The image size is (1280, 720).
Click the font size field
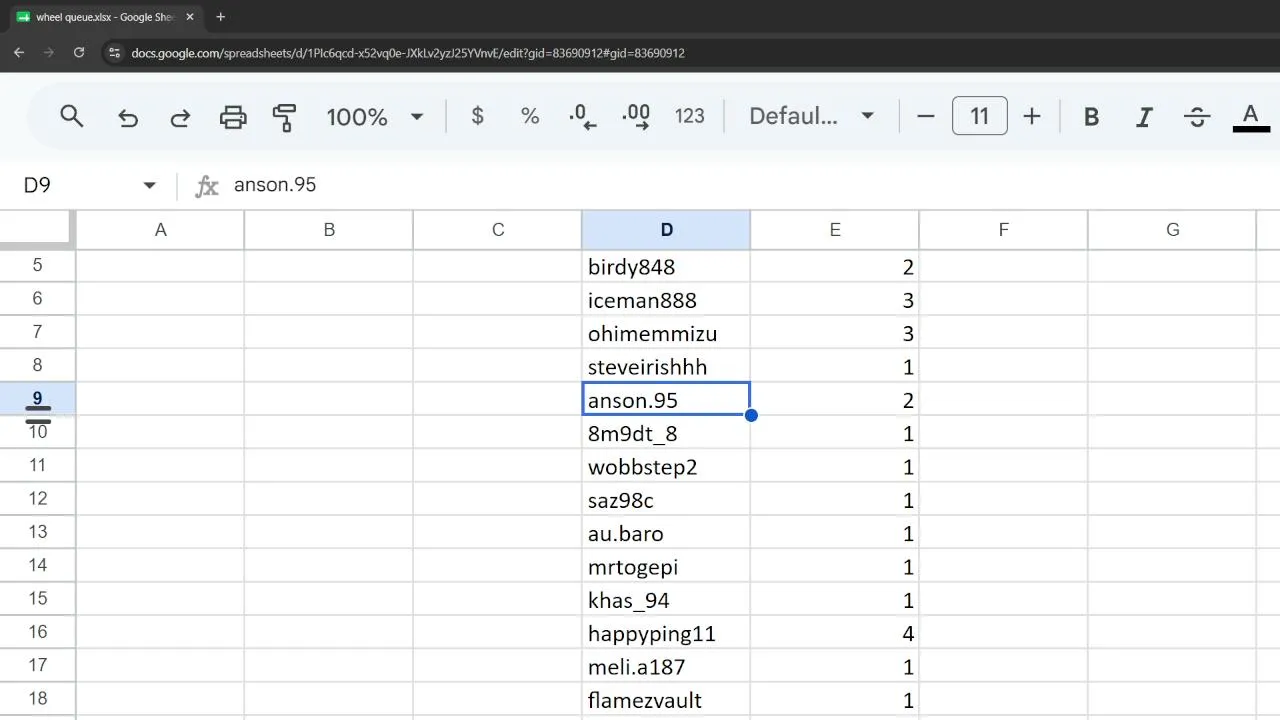tap(979, 116)
